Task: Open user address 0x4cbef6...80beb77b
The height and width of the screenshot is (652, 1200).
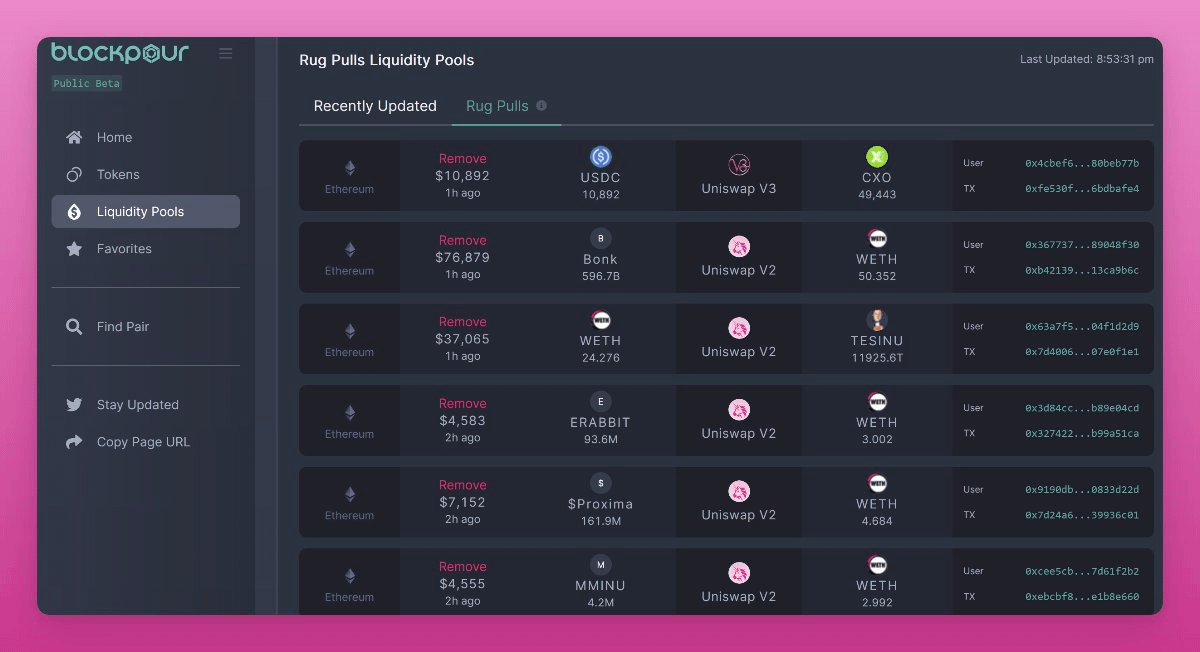Action: pyautogui.click(x=1082, y=163)
